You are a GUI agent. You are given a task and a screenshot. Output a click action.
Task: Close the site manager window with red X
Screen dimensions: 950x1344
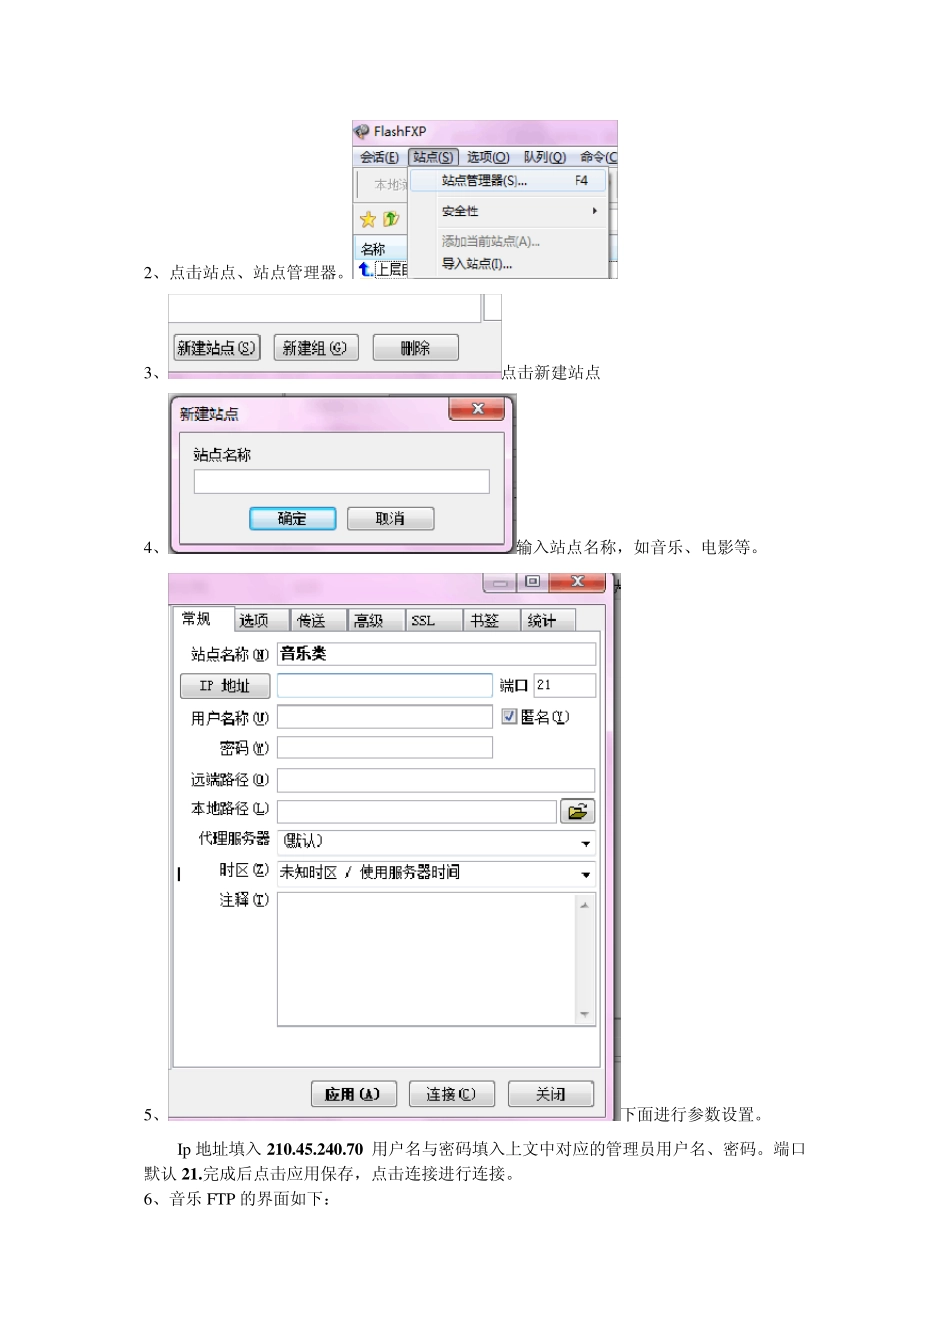coord(577,582)
